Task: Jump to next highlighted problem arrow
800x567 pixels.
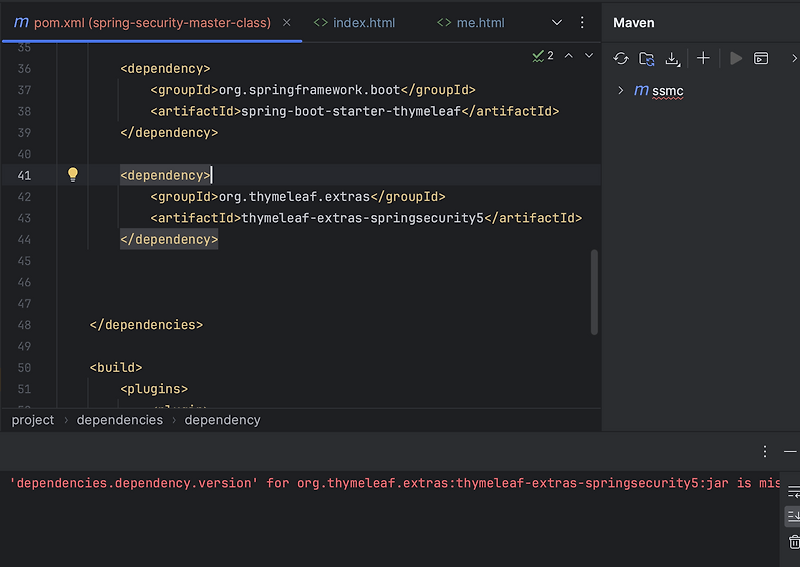Action: 589,56
